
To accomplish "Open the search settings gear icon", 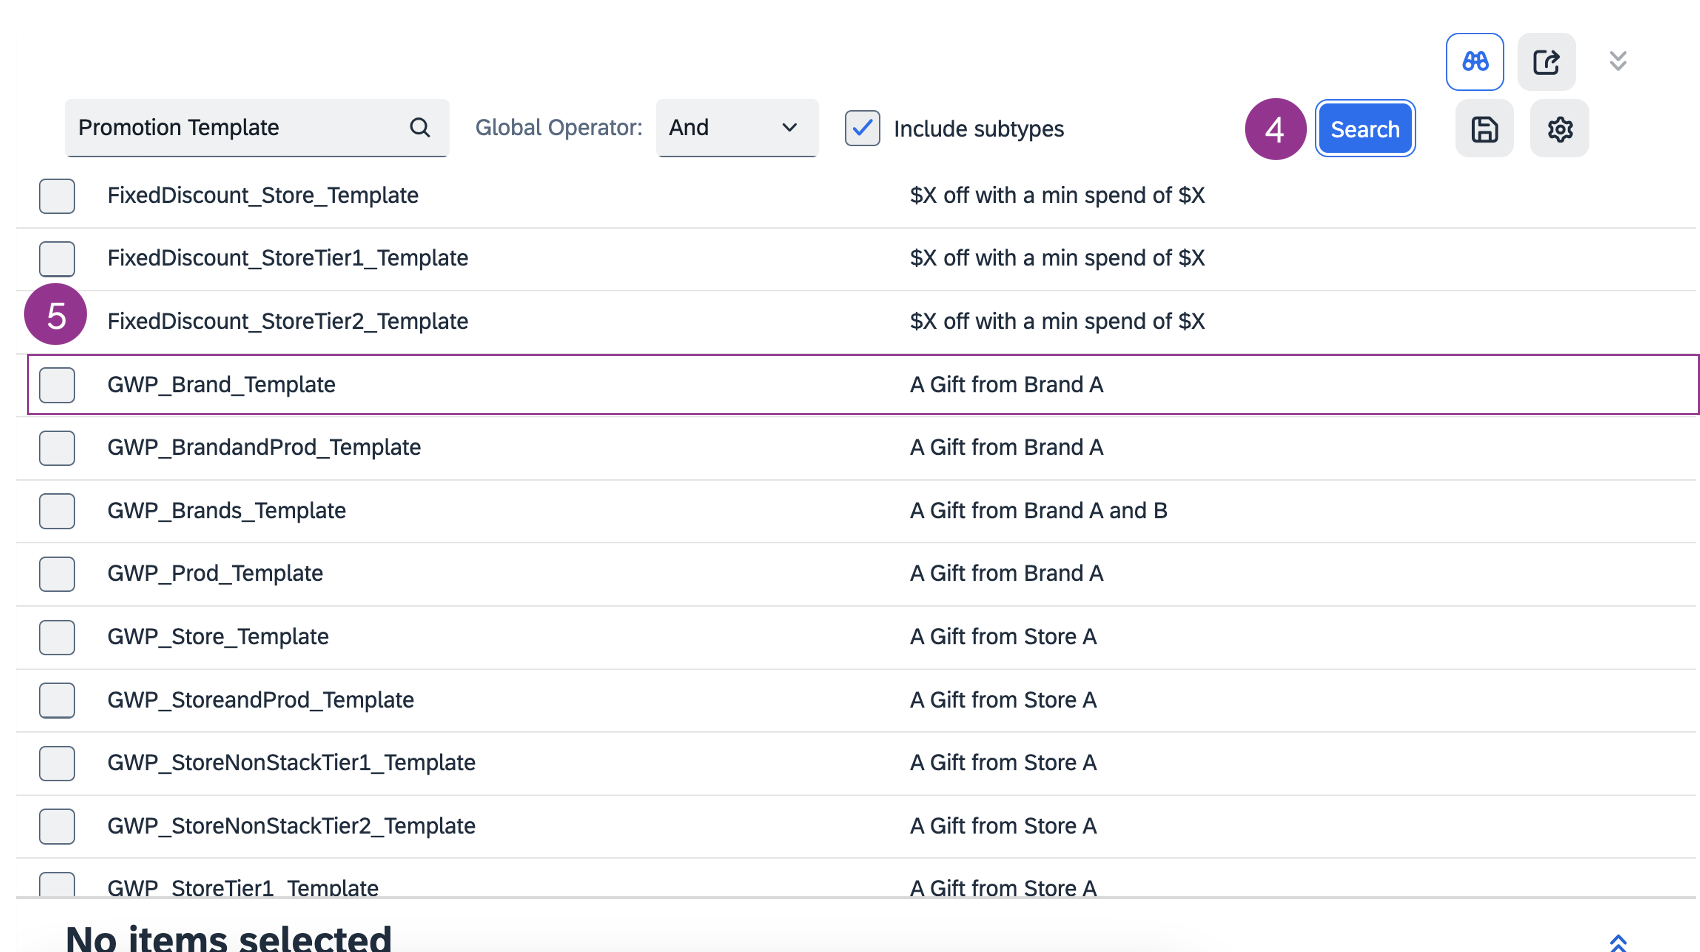I will click(x=1559, y=129).
